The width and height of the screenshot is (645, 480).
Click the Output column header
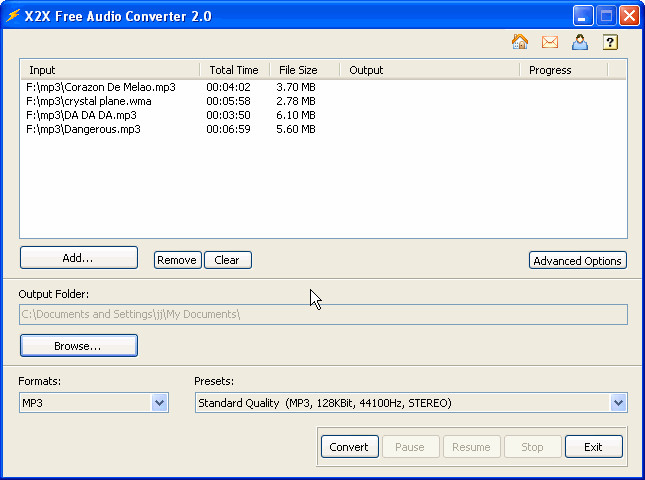click(x=430, y=70)
